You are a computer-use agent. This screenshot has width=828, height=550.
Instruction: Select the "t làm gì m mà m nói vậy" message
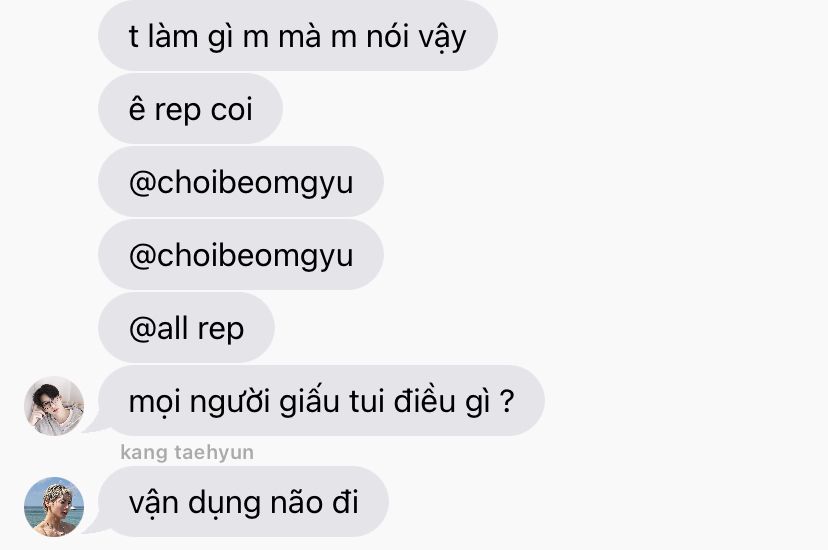(x=298, y=36)
